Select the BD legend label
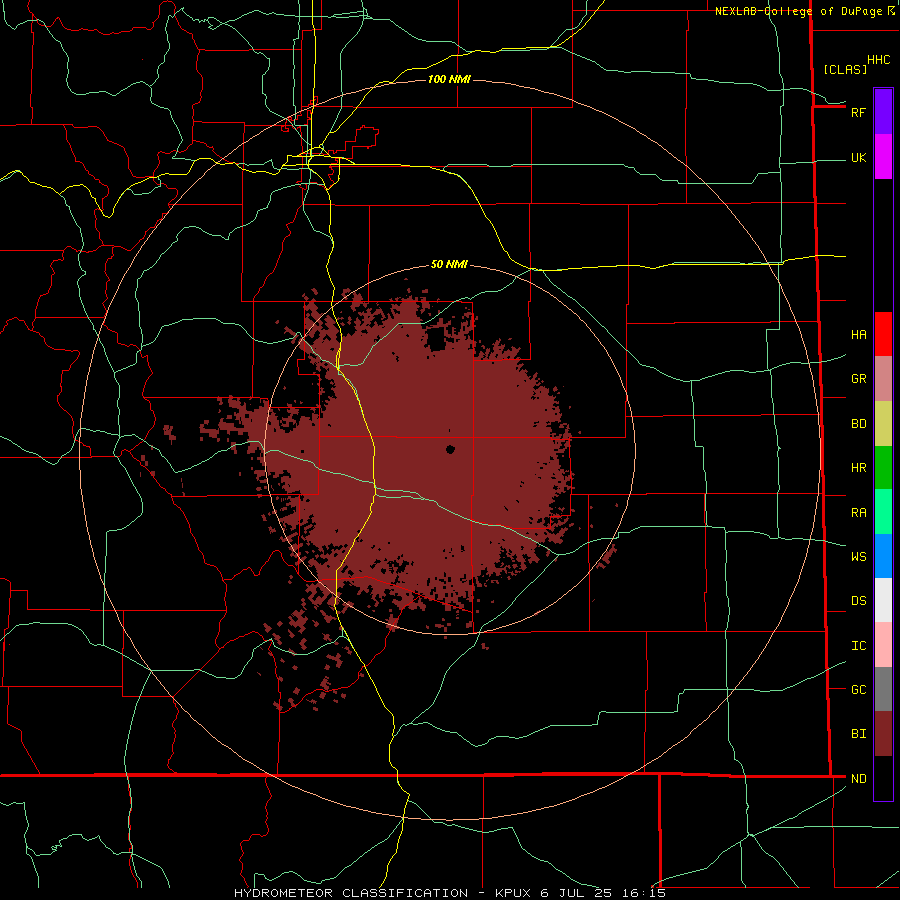The height and width of the screenshot is (900, 900). (x=859, y=424)
